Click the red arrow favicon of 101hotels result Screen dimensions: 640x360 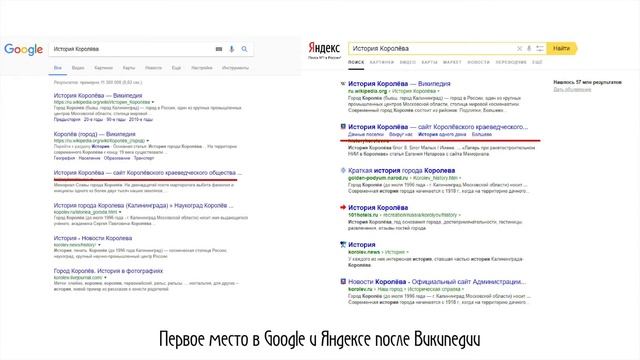coord(343,207)
